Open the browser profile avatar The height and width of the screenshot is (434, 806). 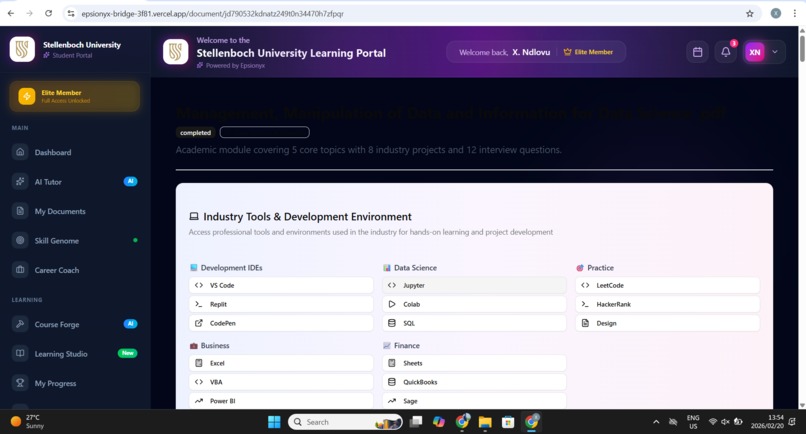pyautogui.click(x=776, y=13)
